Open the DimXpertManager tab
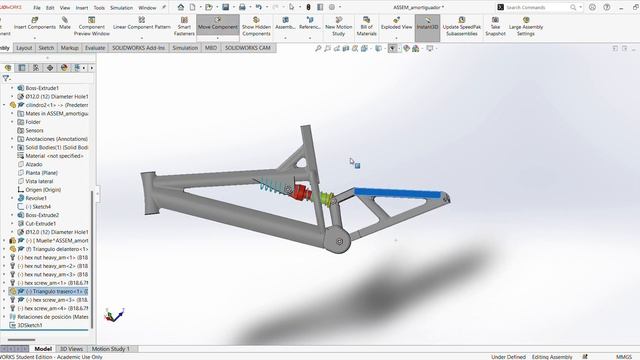 pyautogui.click(x=50, y=68)
